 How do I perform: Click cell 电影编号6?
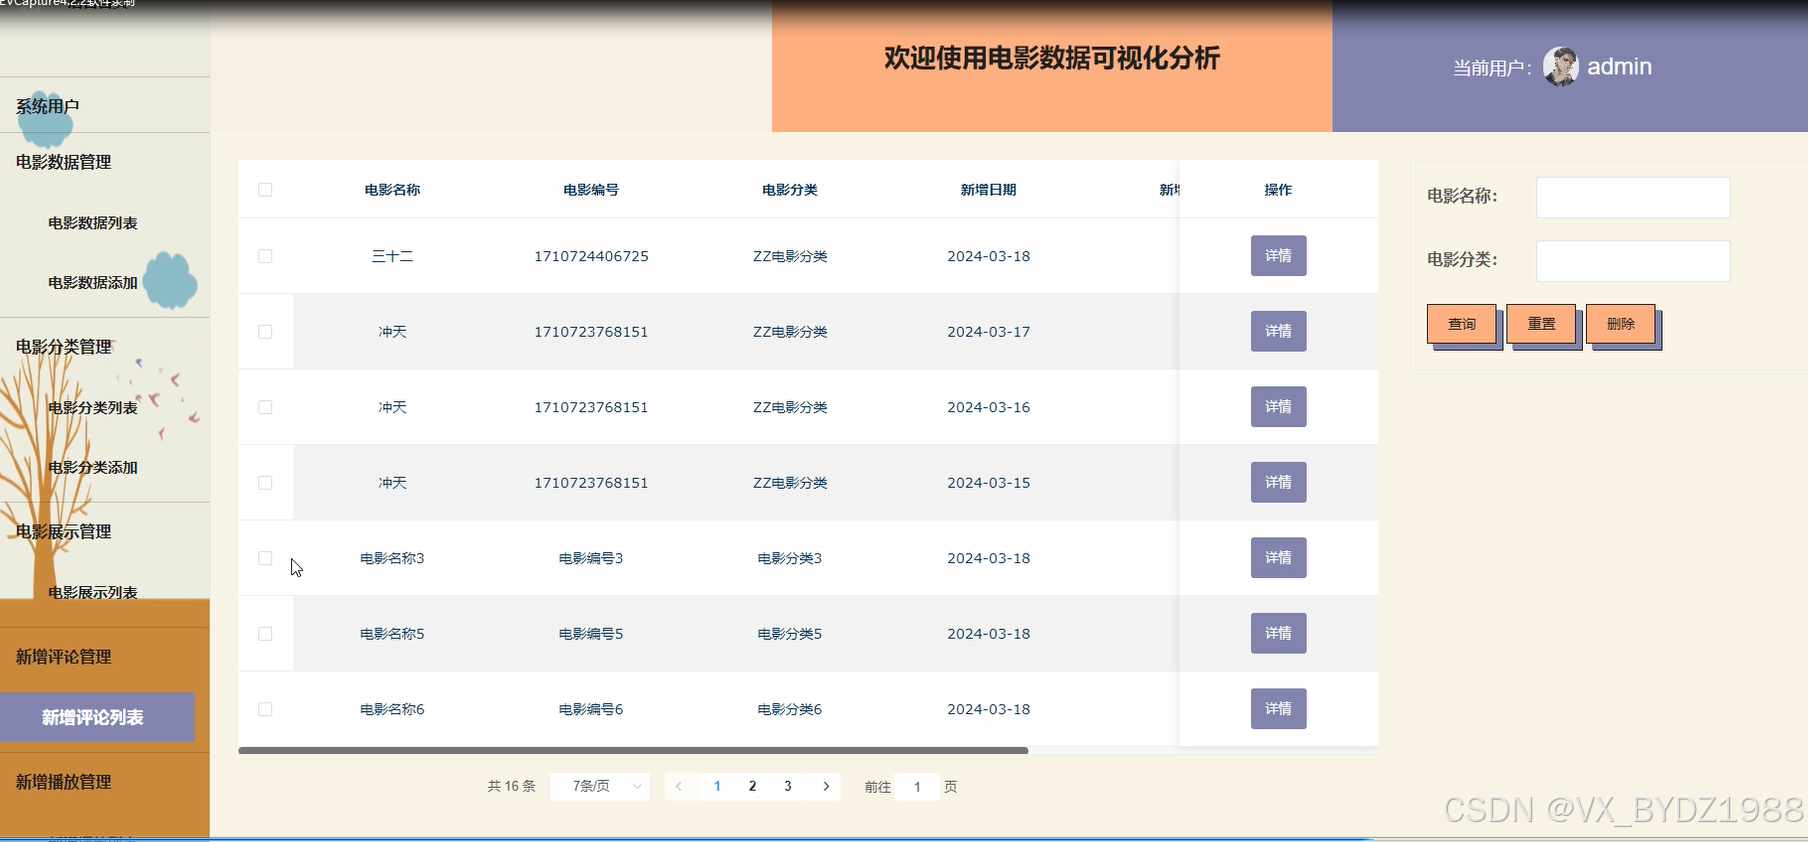coord(591,709)
